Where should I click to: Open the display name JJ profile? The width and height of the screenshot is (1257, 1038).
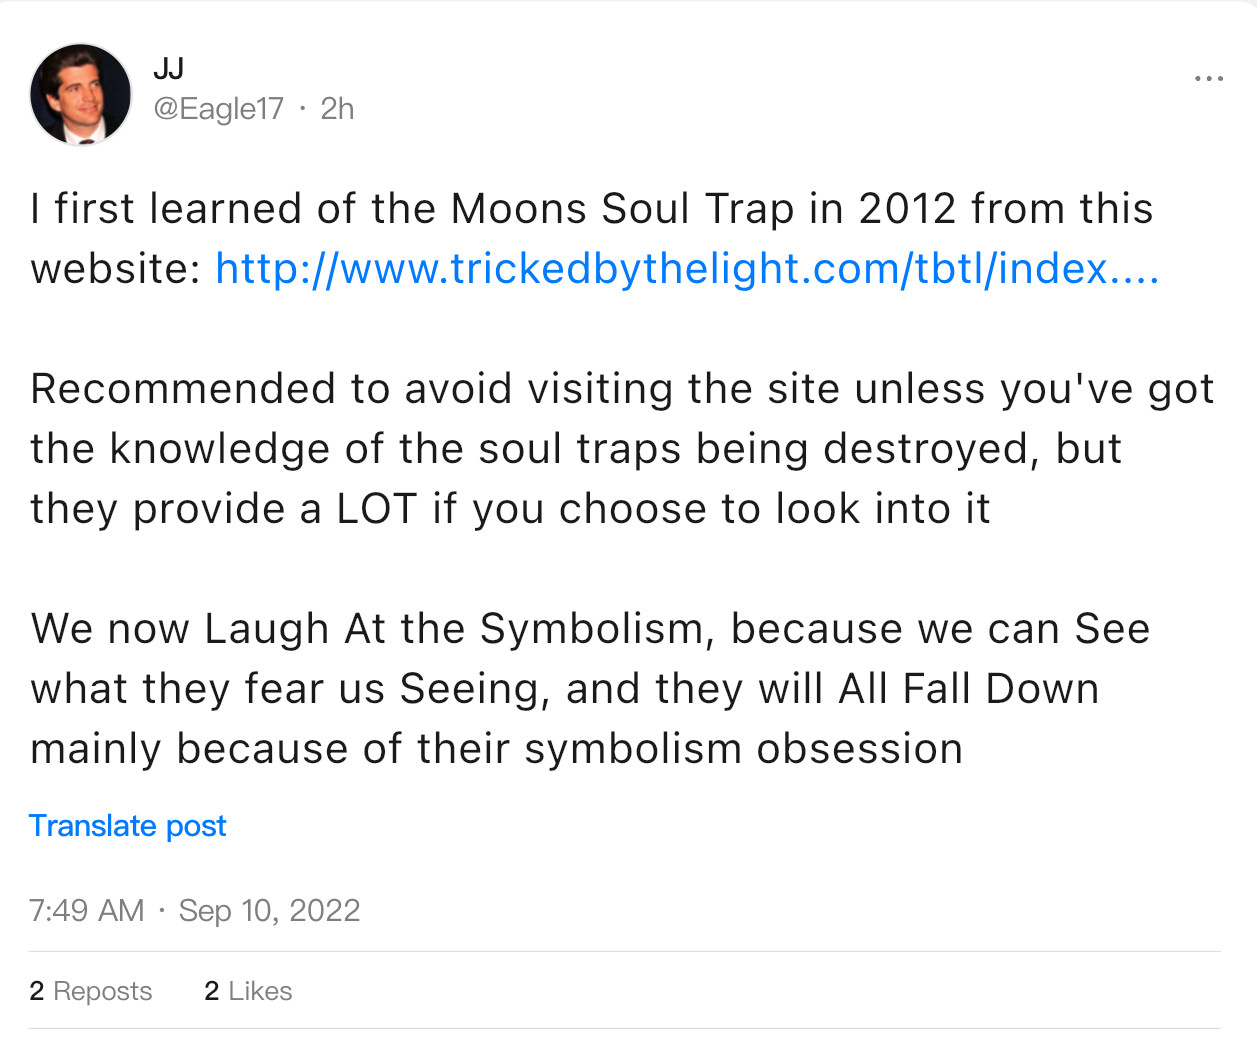tap(168, 68)
